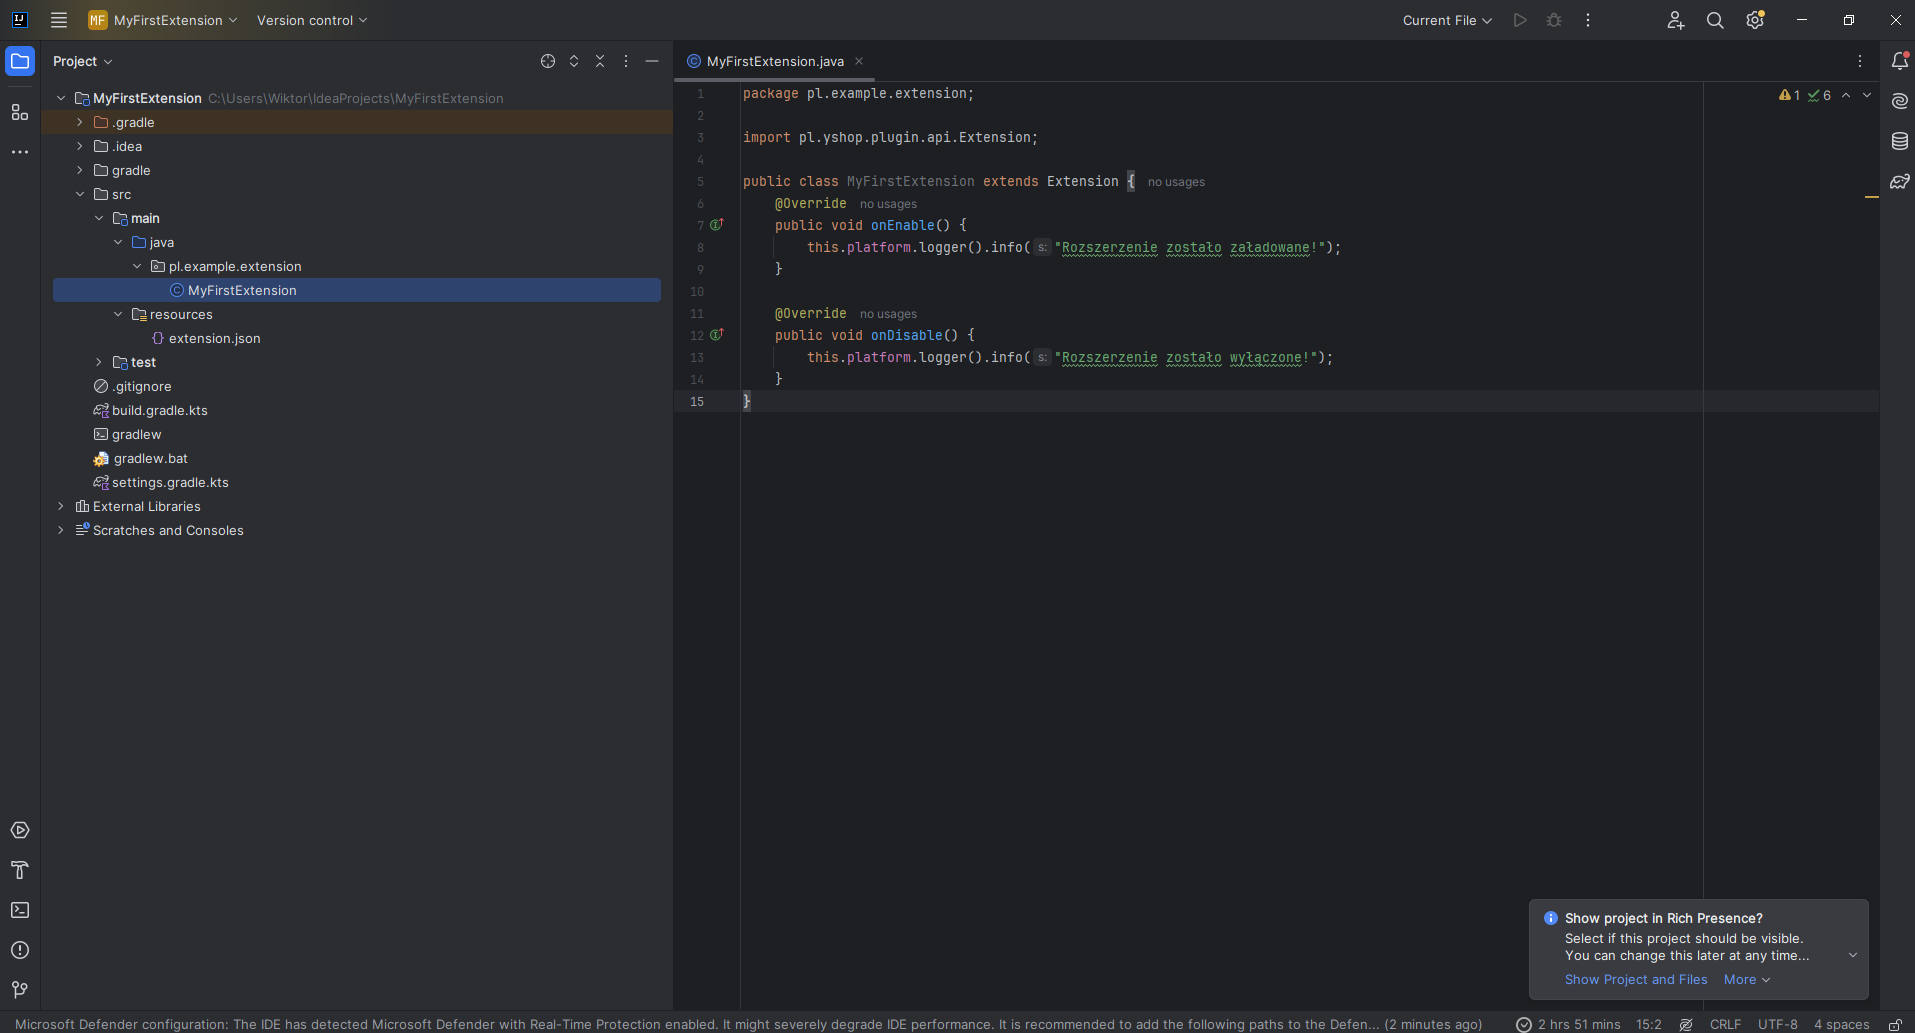Expand the Rich Presence notification
The width and height of the screenshot is (1915, 1033).
pyautogui.click(x=1853, y=955)
